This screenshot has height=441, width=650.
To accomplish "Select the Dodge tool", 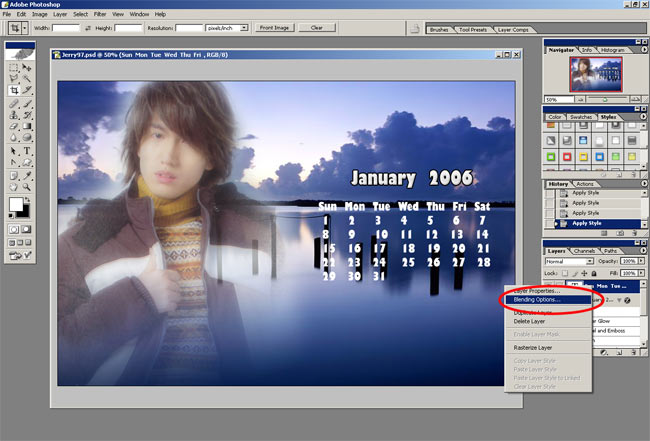I will coord(27,137).
